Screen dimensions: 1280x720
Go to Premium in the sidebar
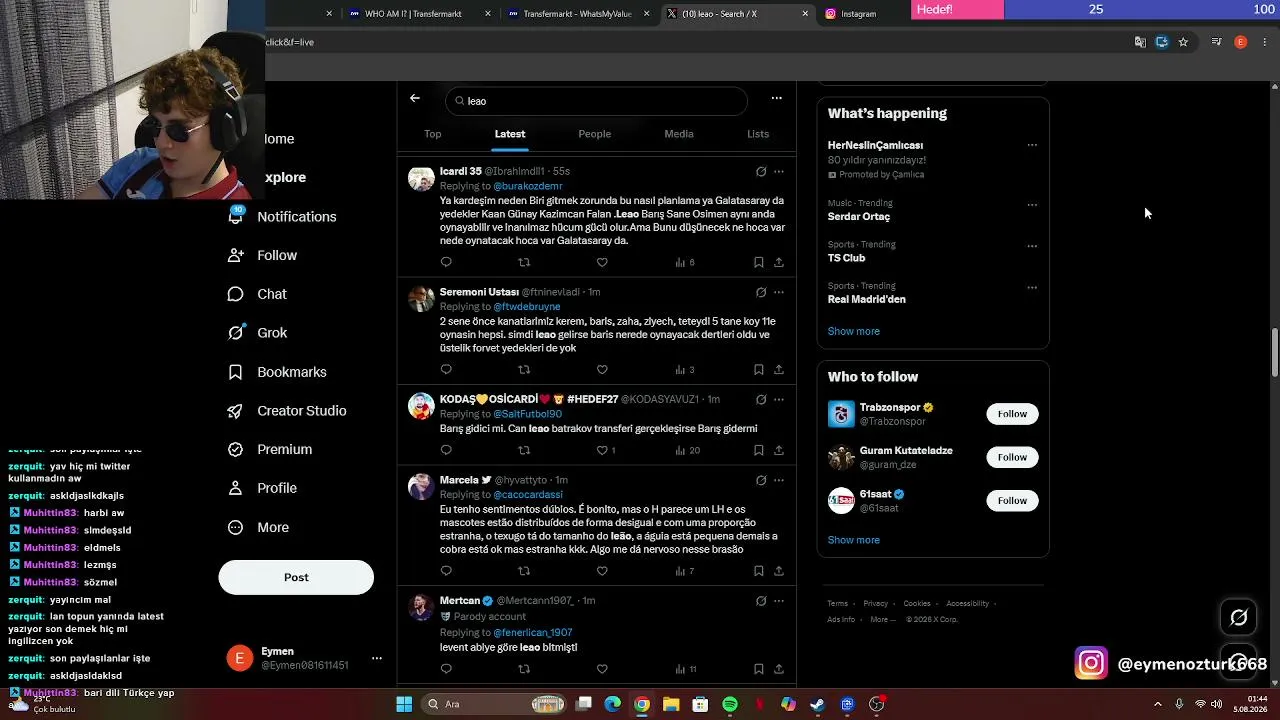coord(270,450)
